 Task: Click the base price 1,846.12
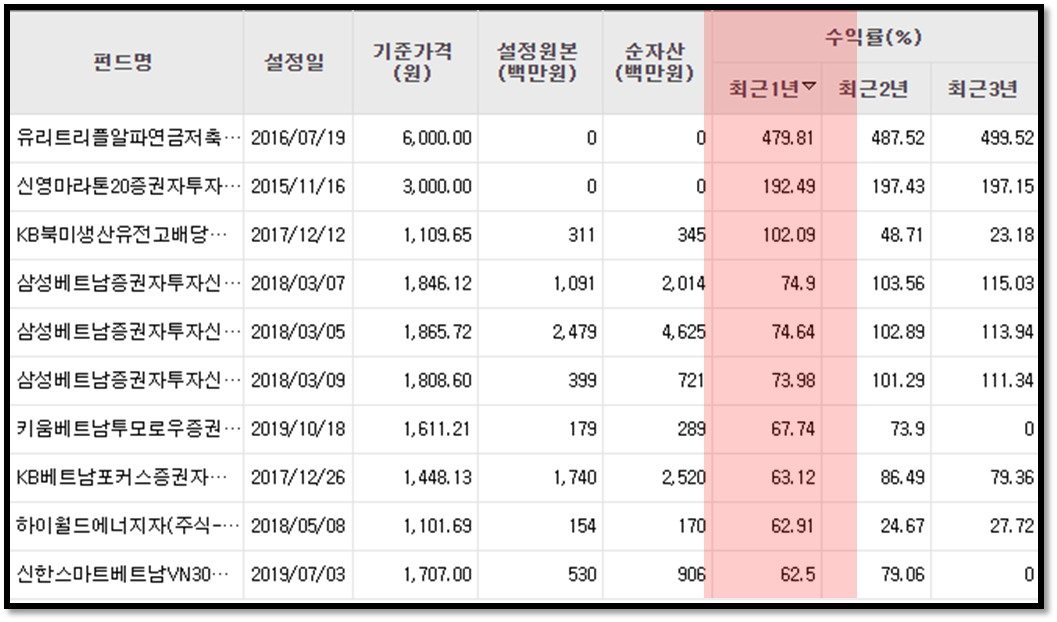pos(437,284)
